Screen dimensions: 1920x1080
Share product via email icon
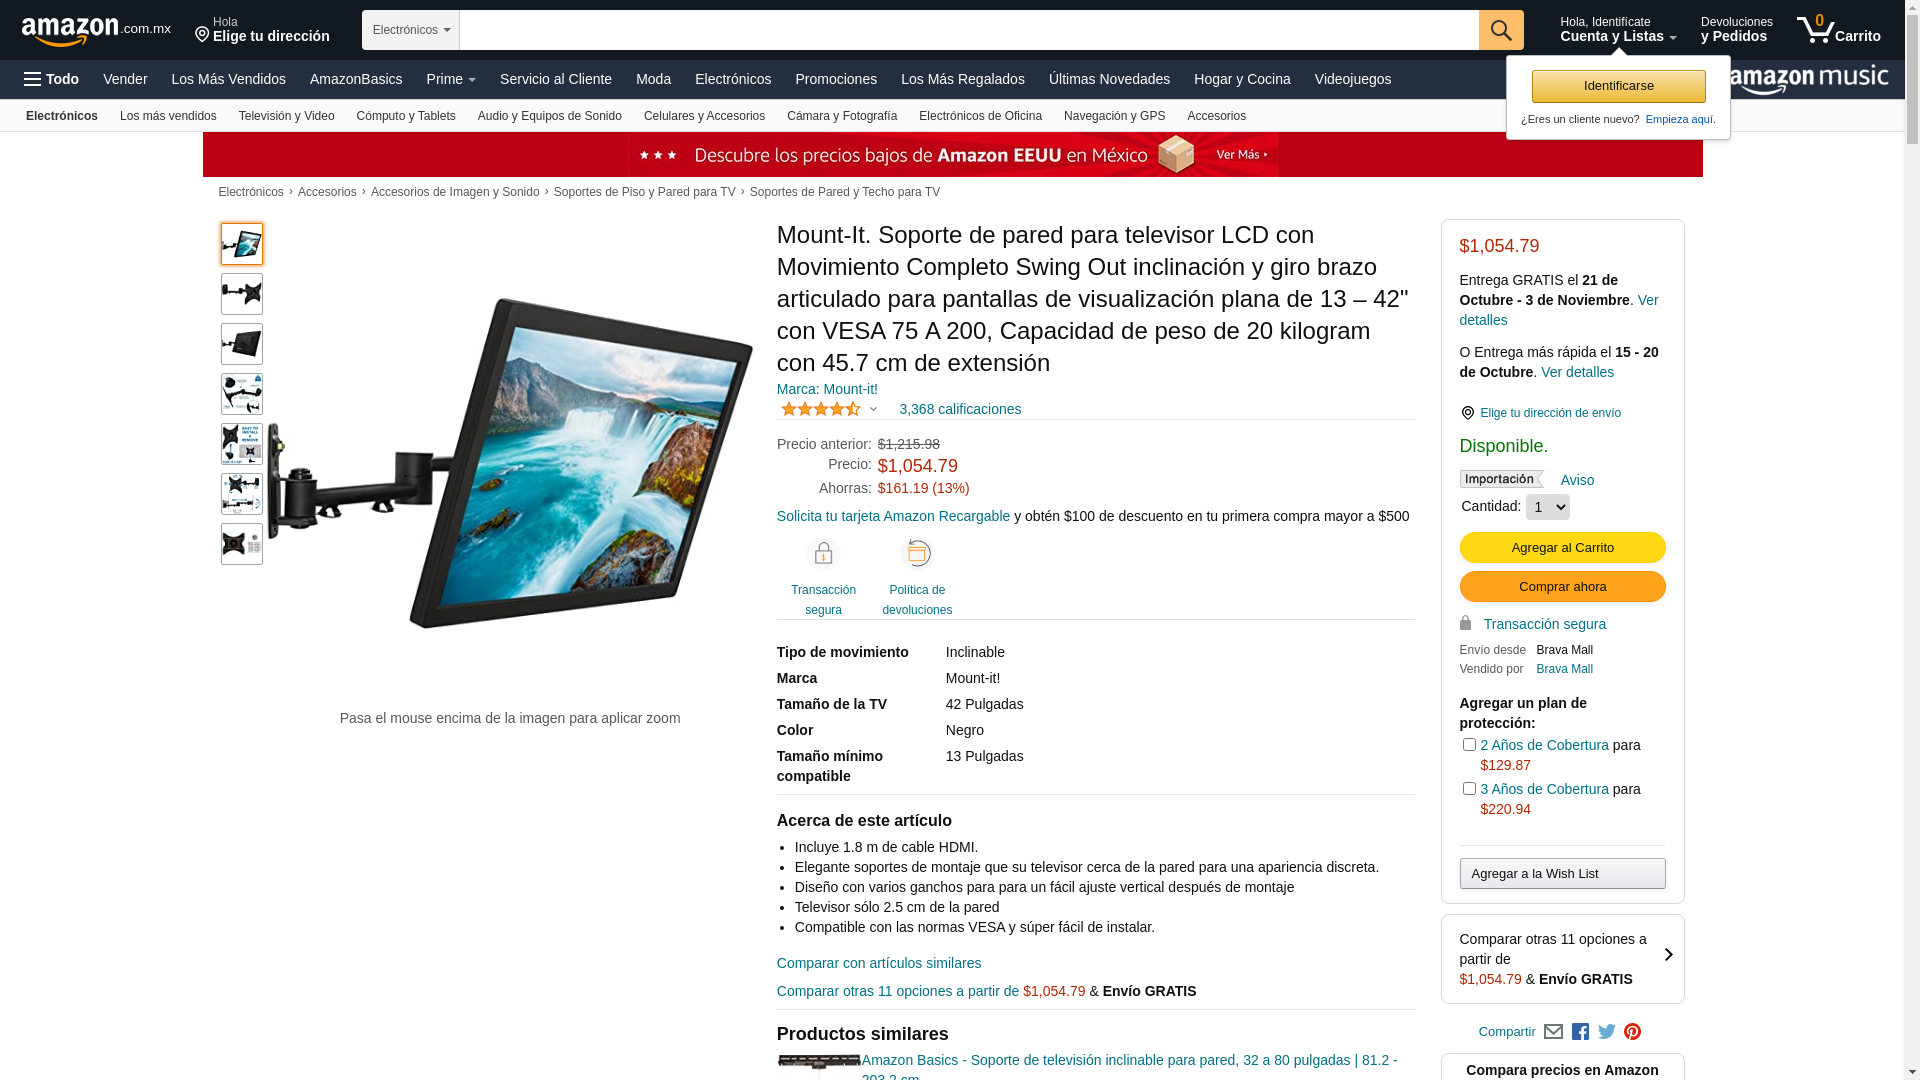coord(1553,1032)
